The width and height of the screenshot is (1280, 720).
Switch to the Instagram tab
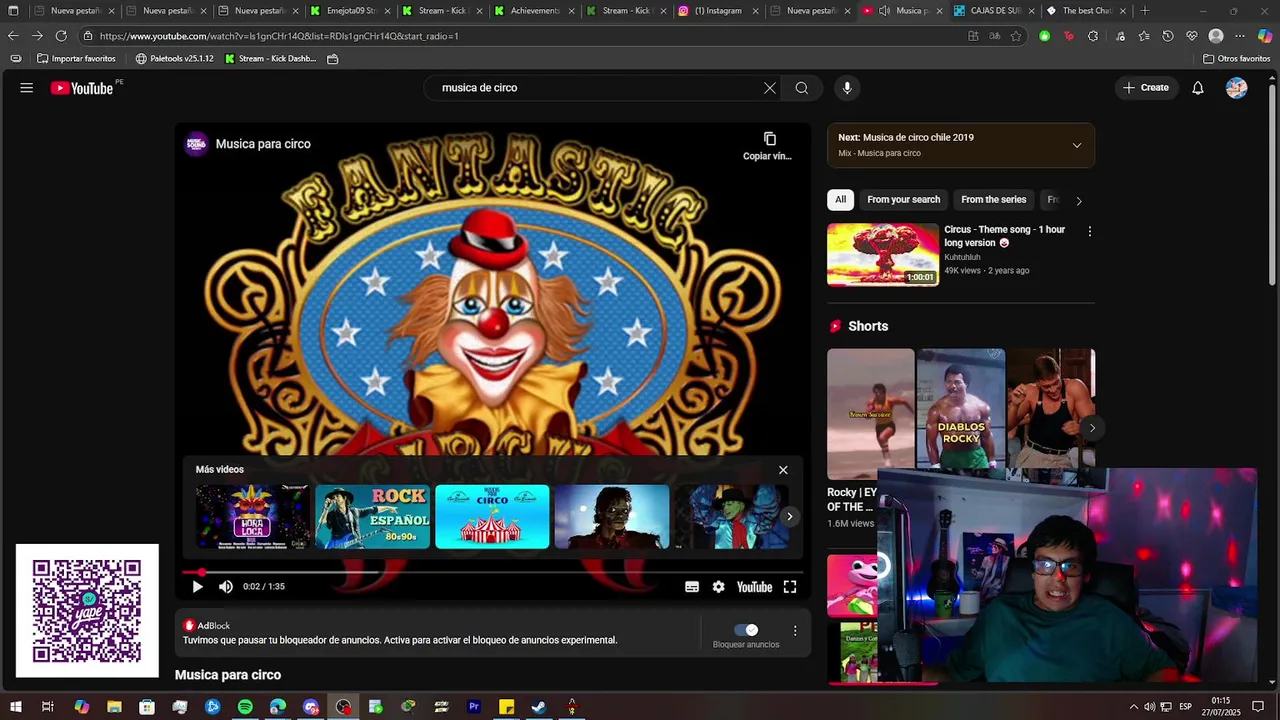(x=716, y=11)
